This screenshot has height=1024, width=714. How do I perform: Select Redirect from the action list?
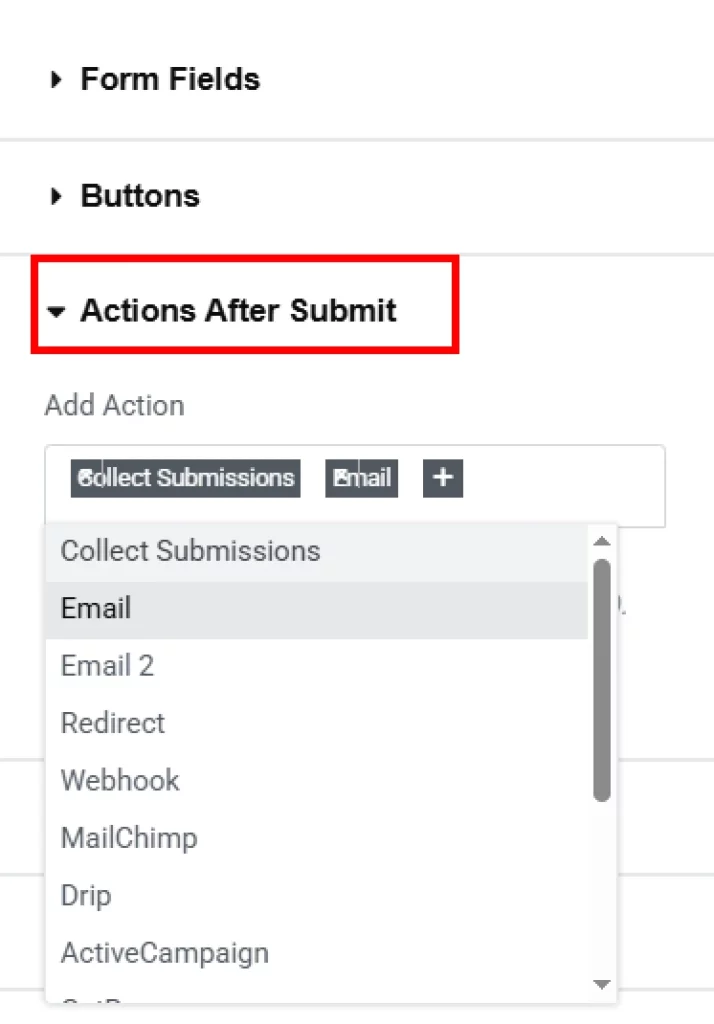coord(112,723)
